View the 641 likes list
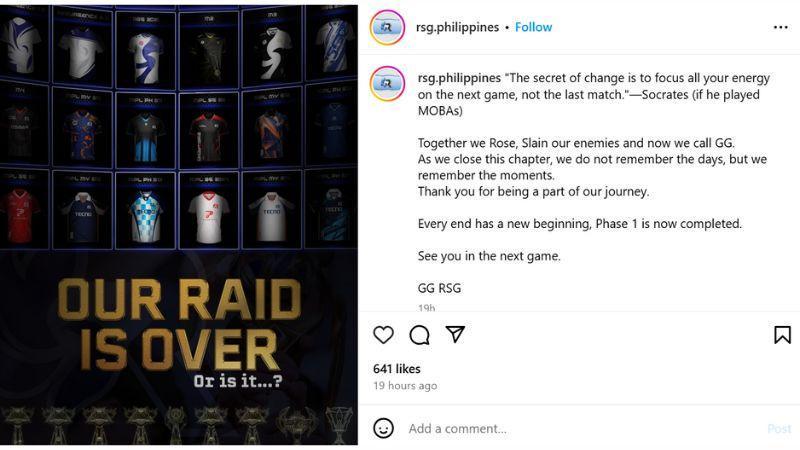The width and height of the screenshot is (800, 450). (x=396, y=369)
